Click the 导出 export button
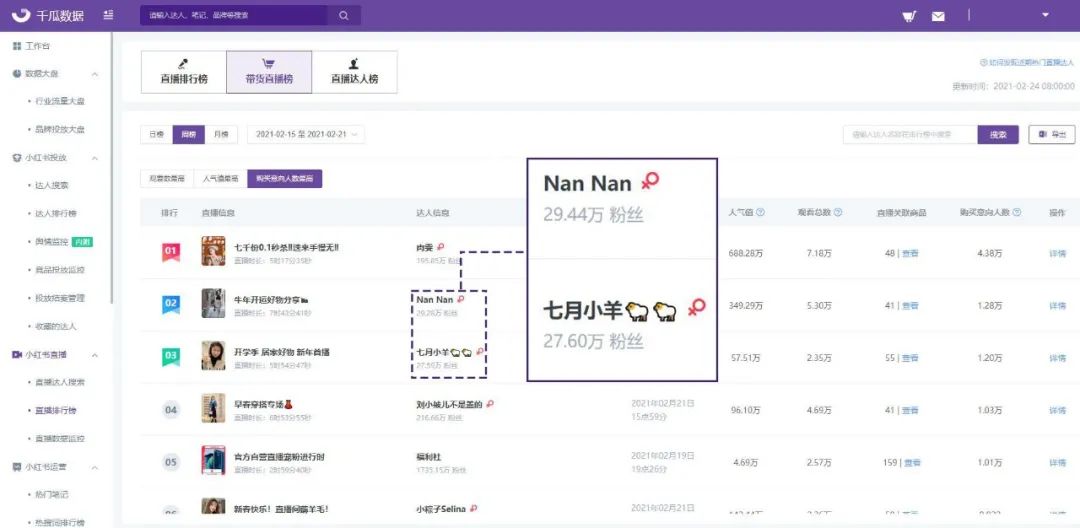 click(x=1052, y=135)
